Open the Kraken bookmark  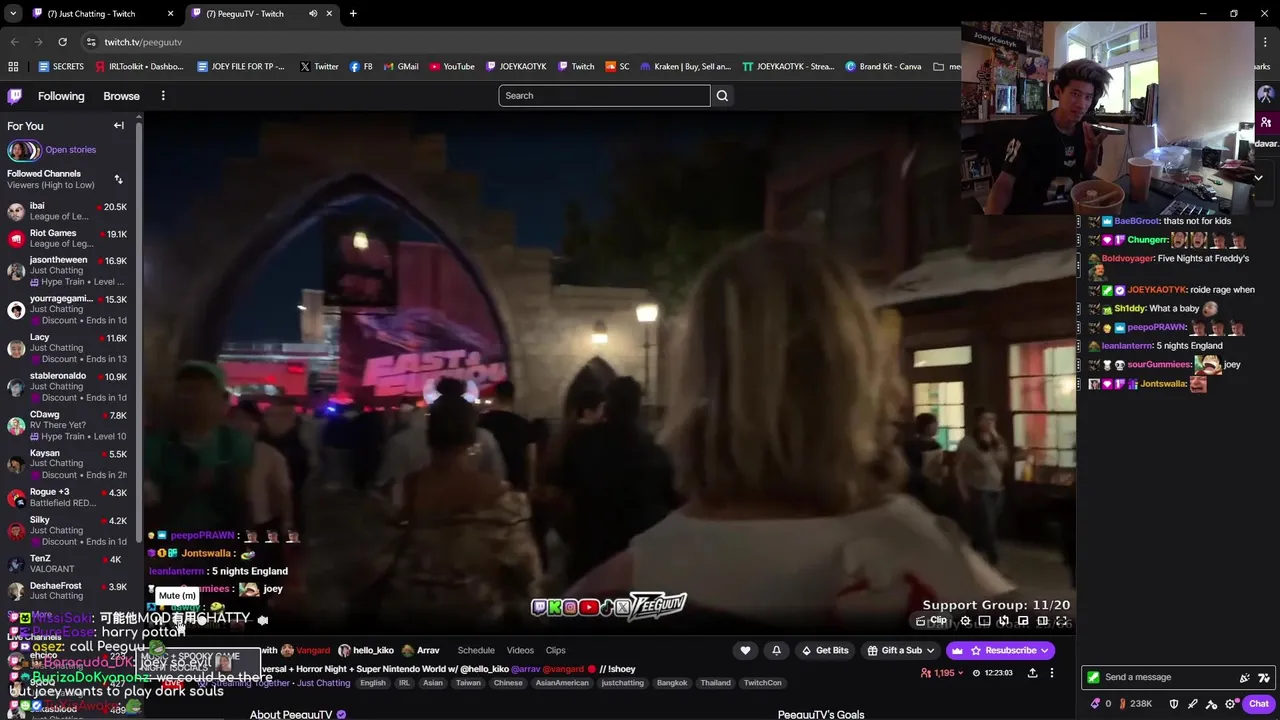coord(686,67)
